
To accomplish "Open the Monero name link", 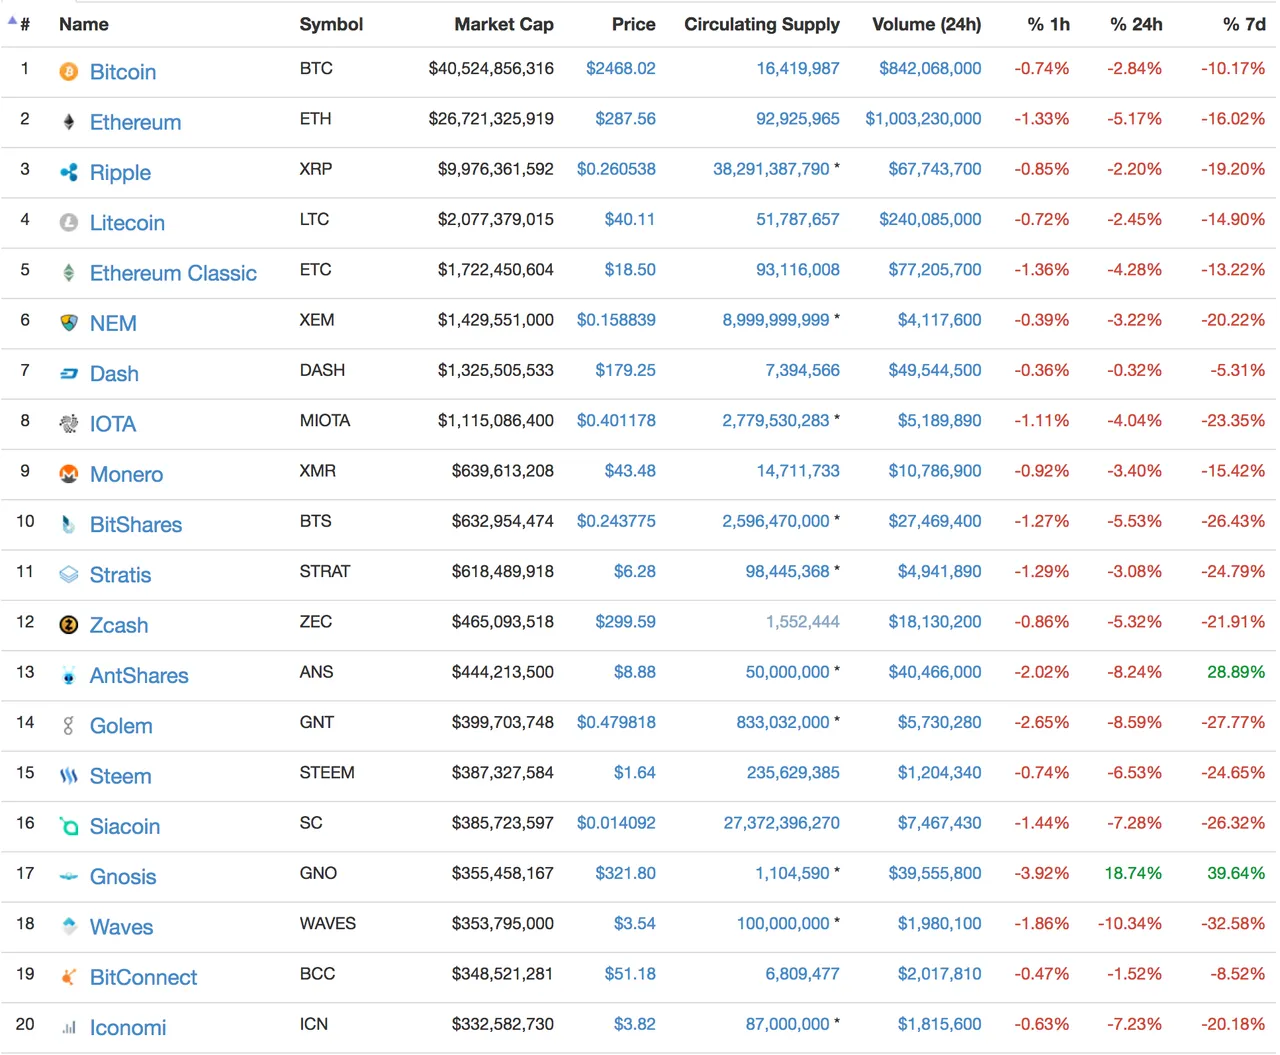I will coord(126,474).
